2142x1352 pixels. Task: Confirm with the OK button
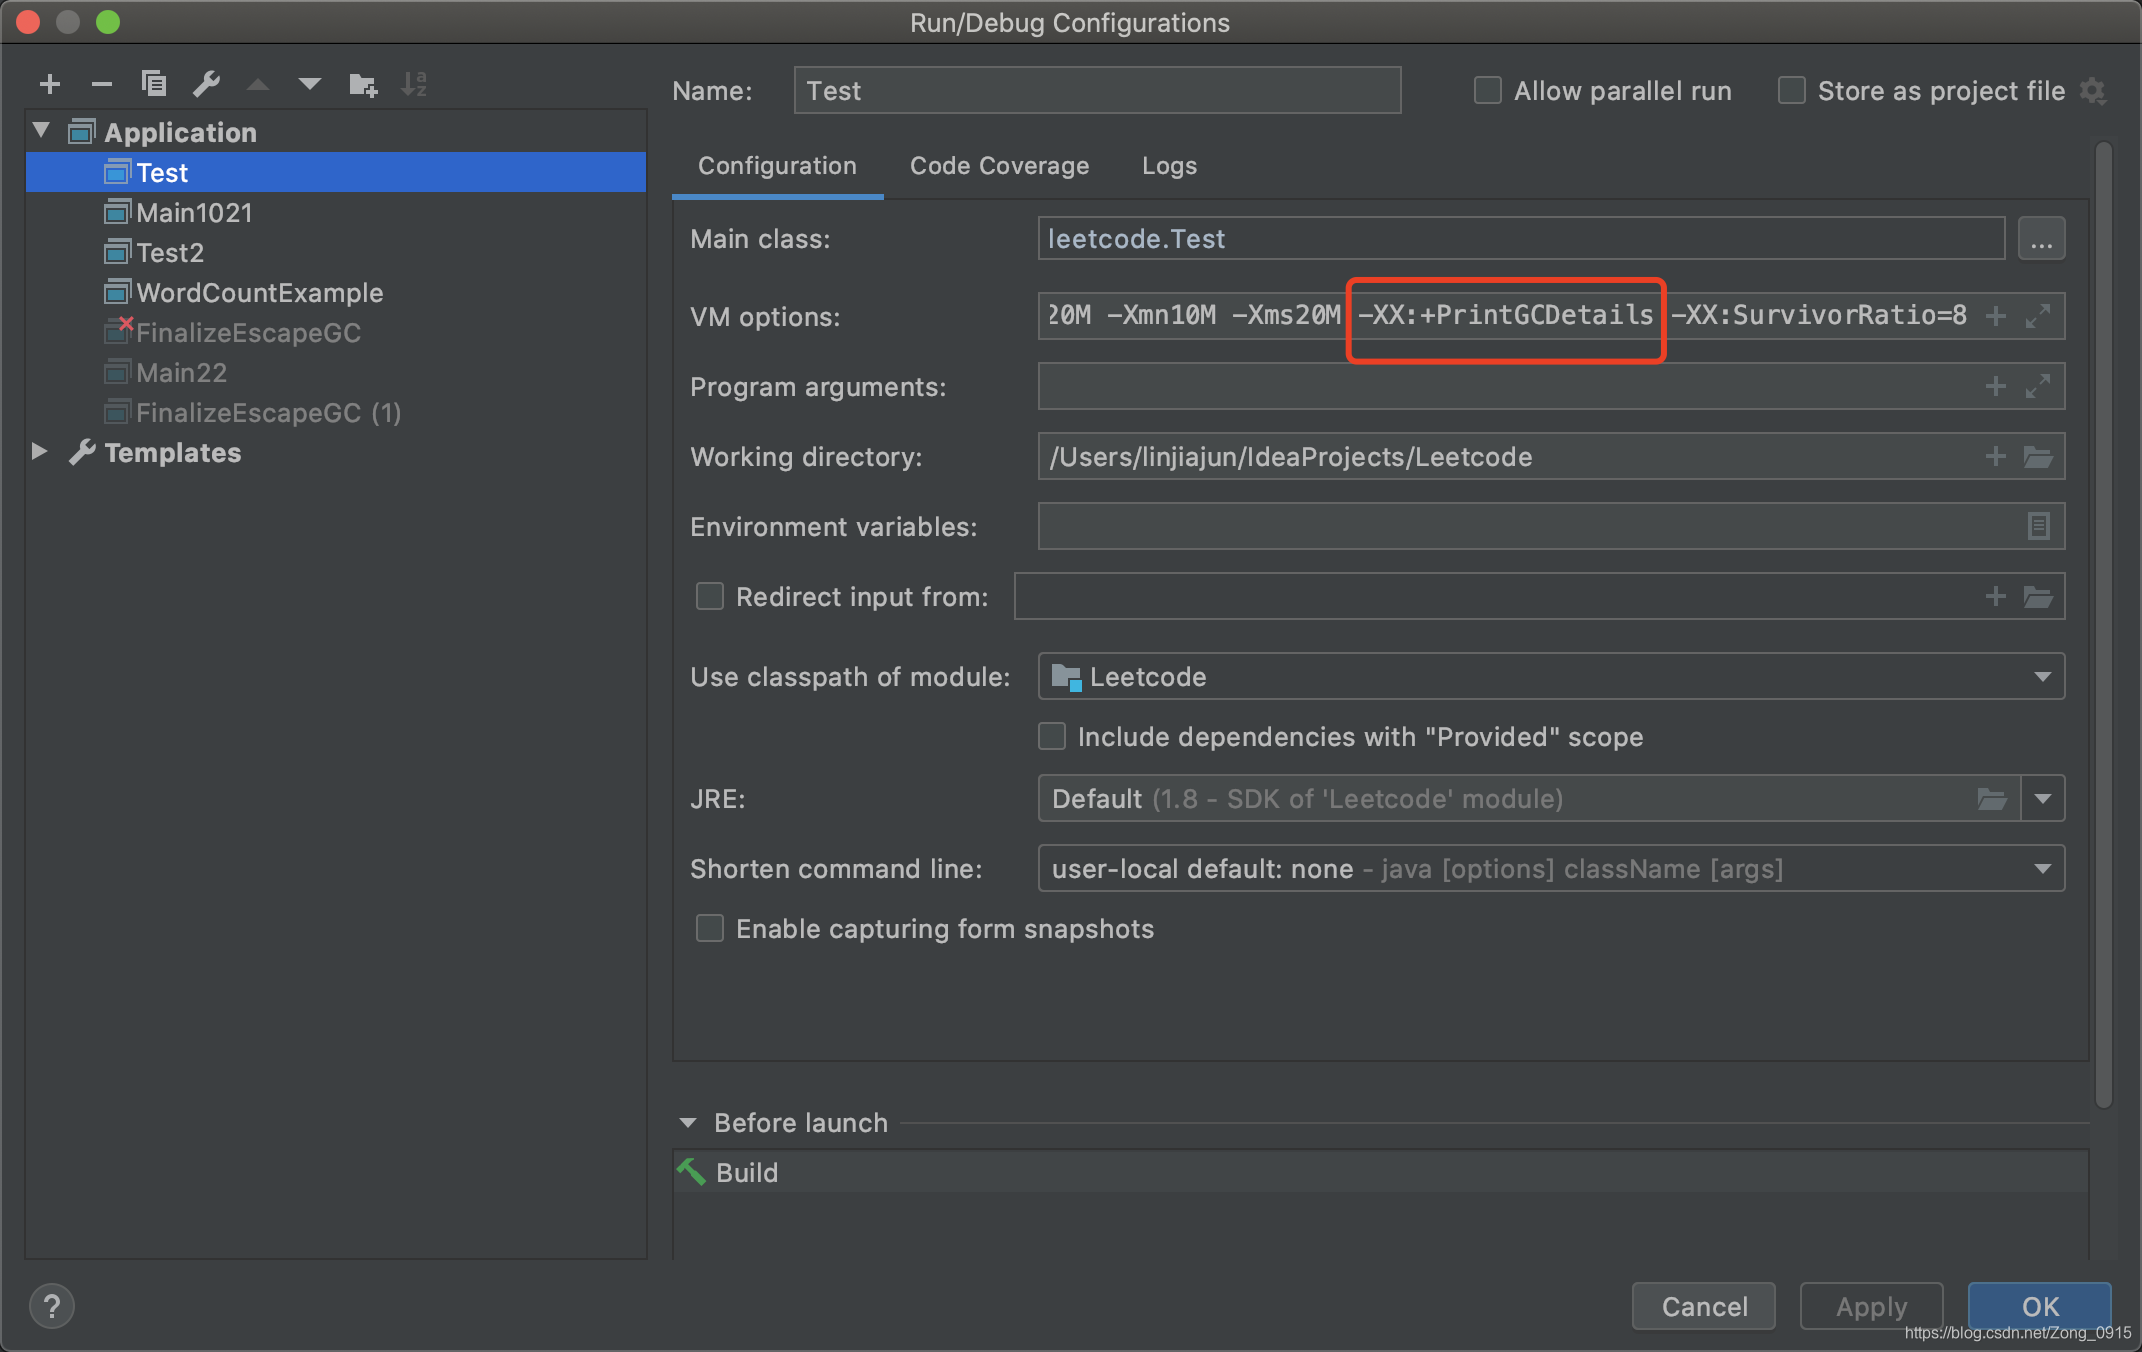(x=2040, y=1306)
